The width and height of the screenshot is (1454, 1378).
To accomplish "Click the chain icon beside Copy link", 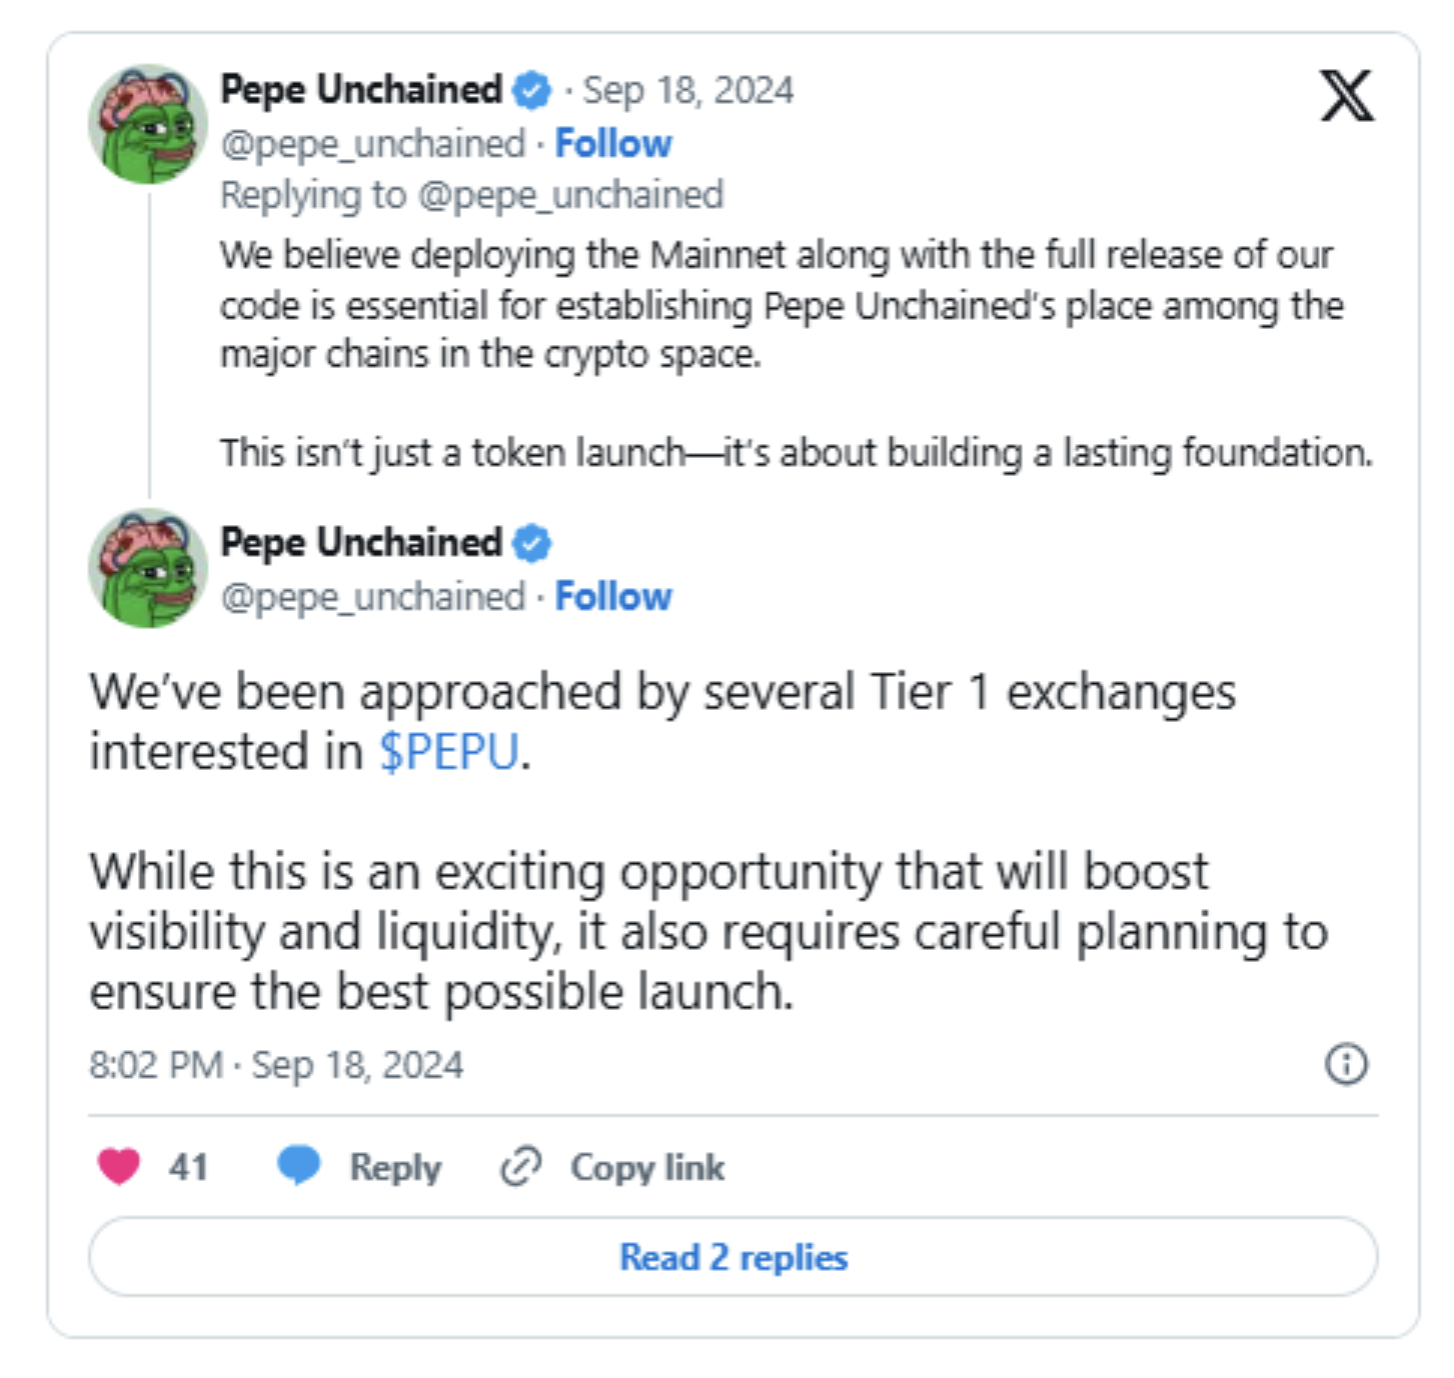I will 520,1166.
